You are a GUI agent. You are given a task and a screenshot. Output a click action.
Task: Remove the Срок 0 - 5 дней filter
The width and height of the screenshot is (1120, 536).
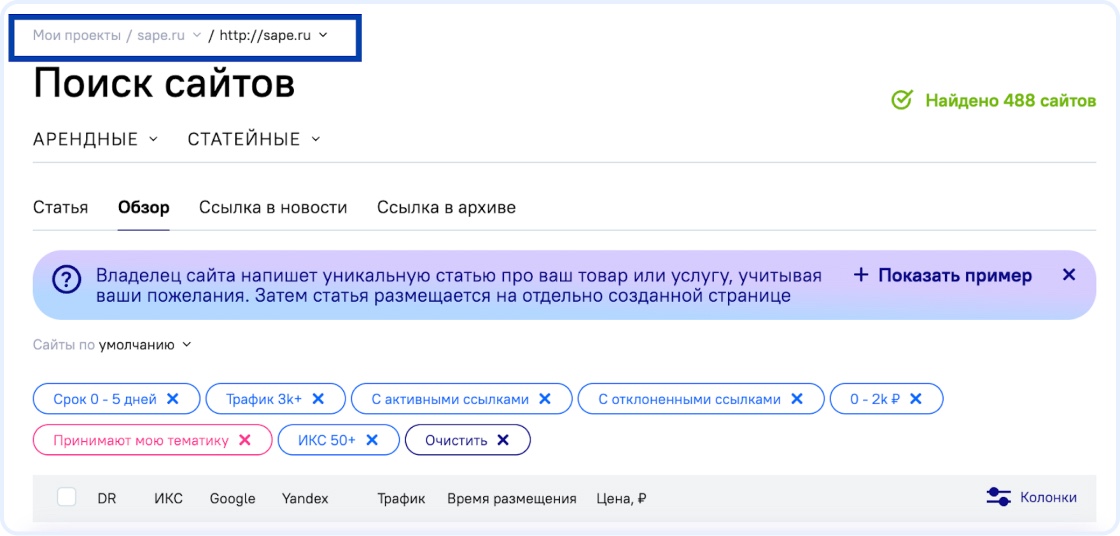pos(173,399)
